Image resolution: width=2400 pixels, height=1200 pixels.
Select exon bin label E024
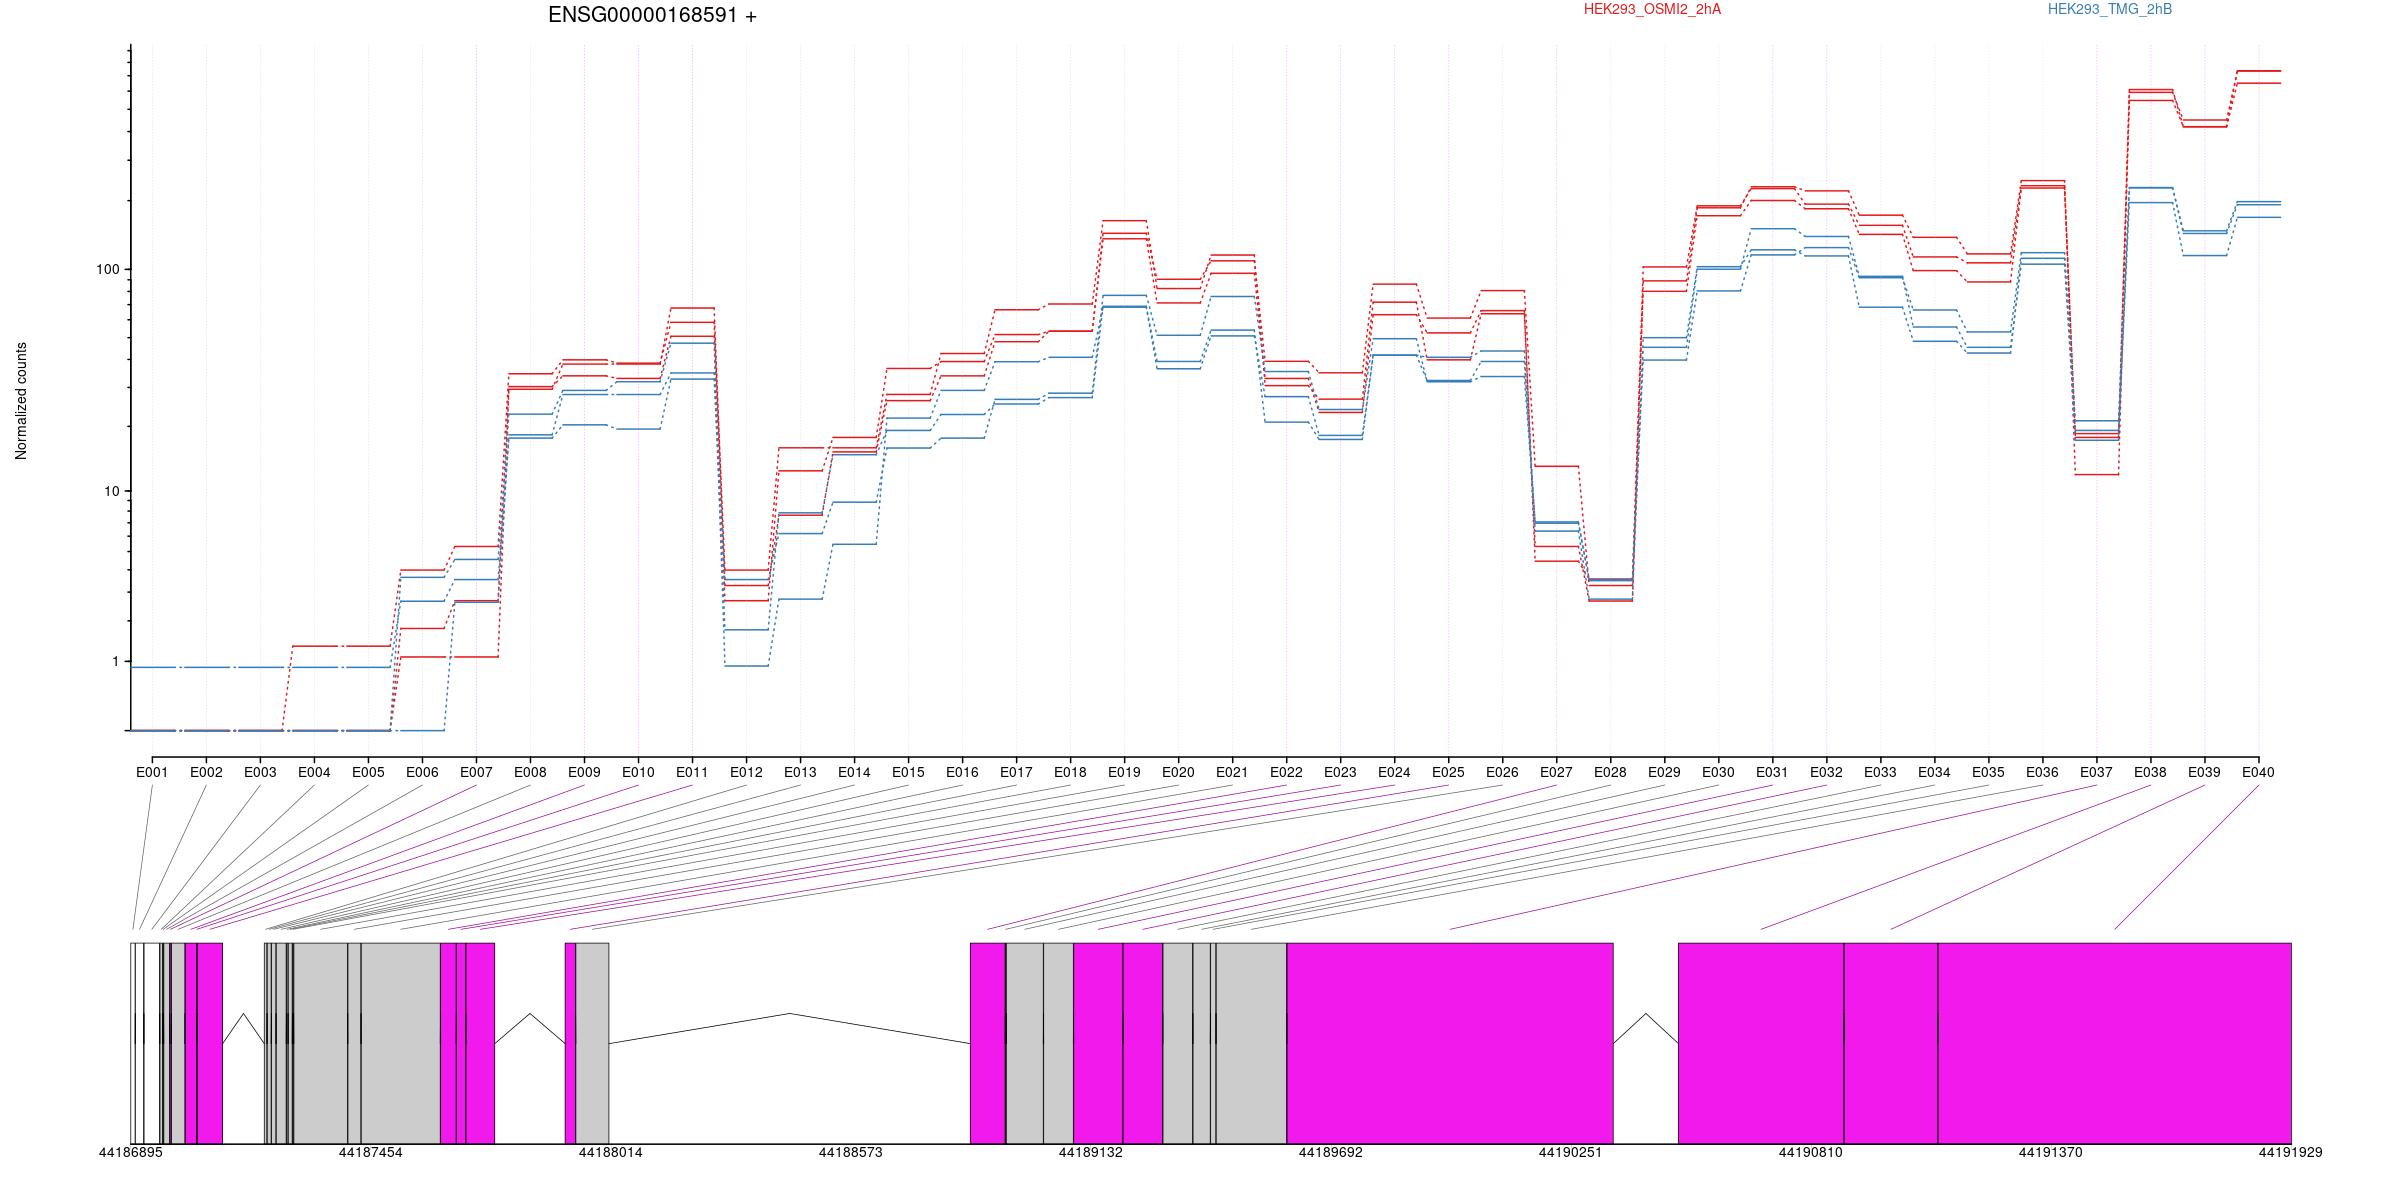pyautogui.click(x=1394, y=772)
